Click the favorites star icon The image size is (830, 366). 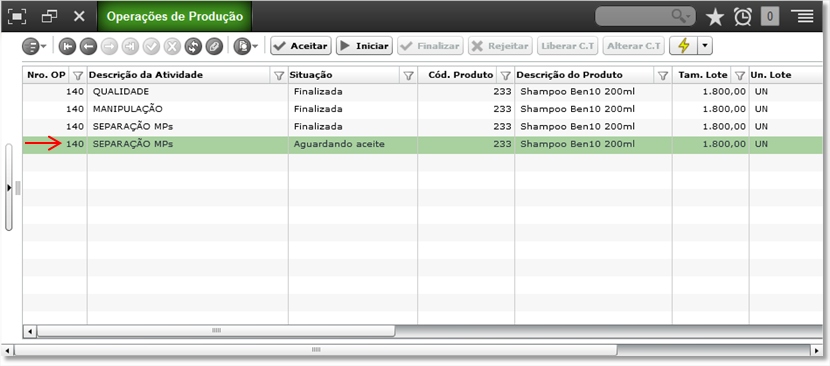pos(715,17)
